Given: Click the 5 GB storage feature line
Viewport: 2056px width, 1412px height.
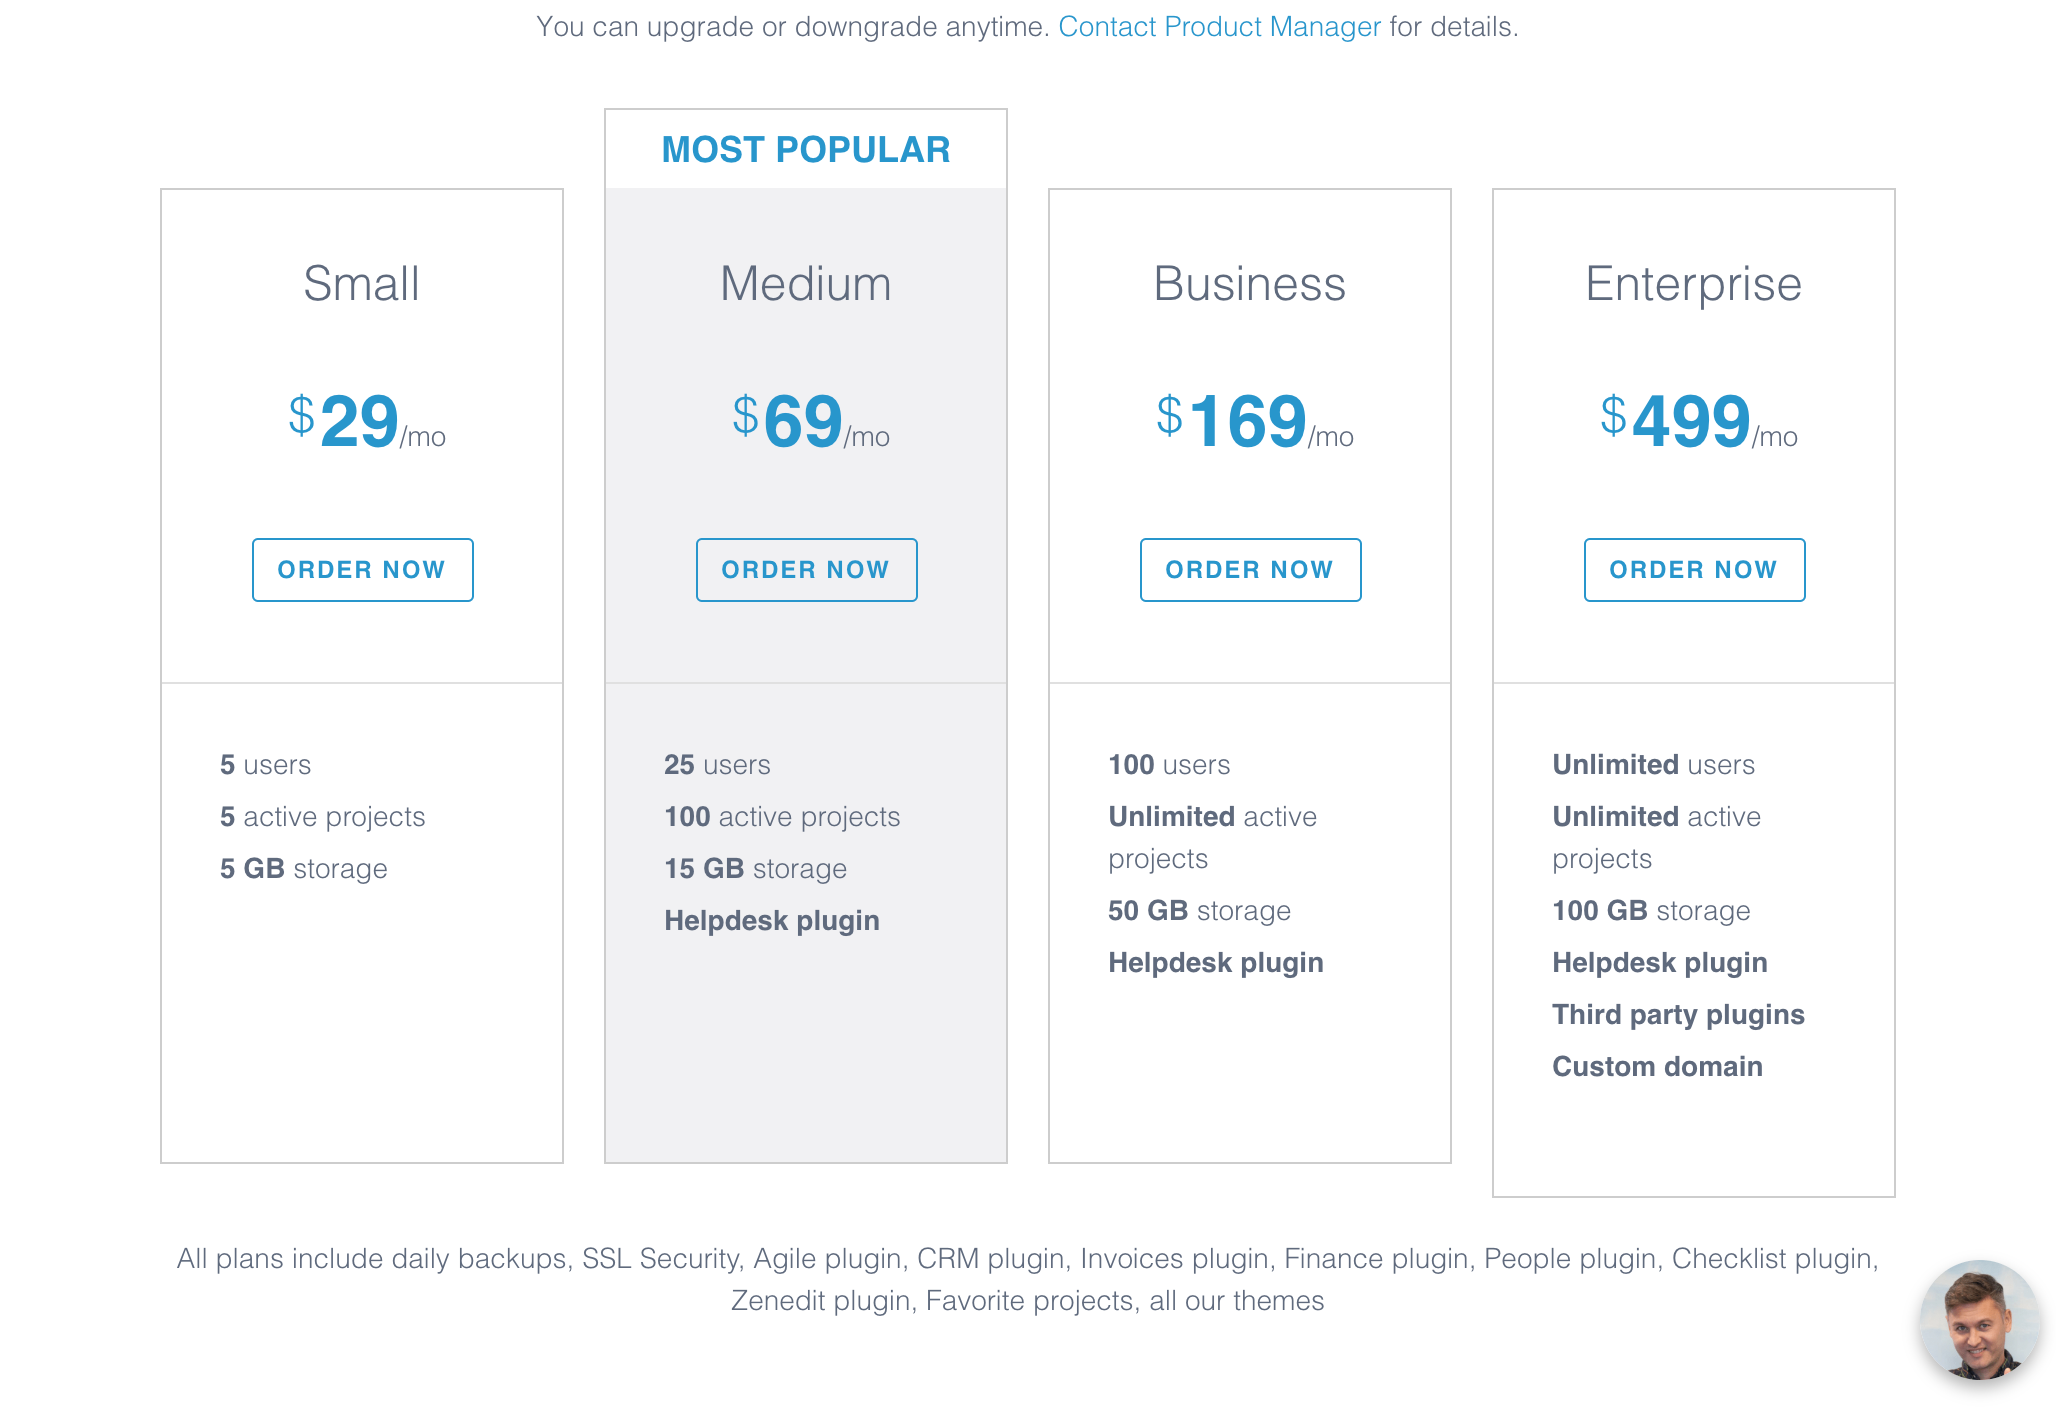Looking at the screenshot, I should [x=303, y=869].
